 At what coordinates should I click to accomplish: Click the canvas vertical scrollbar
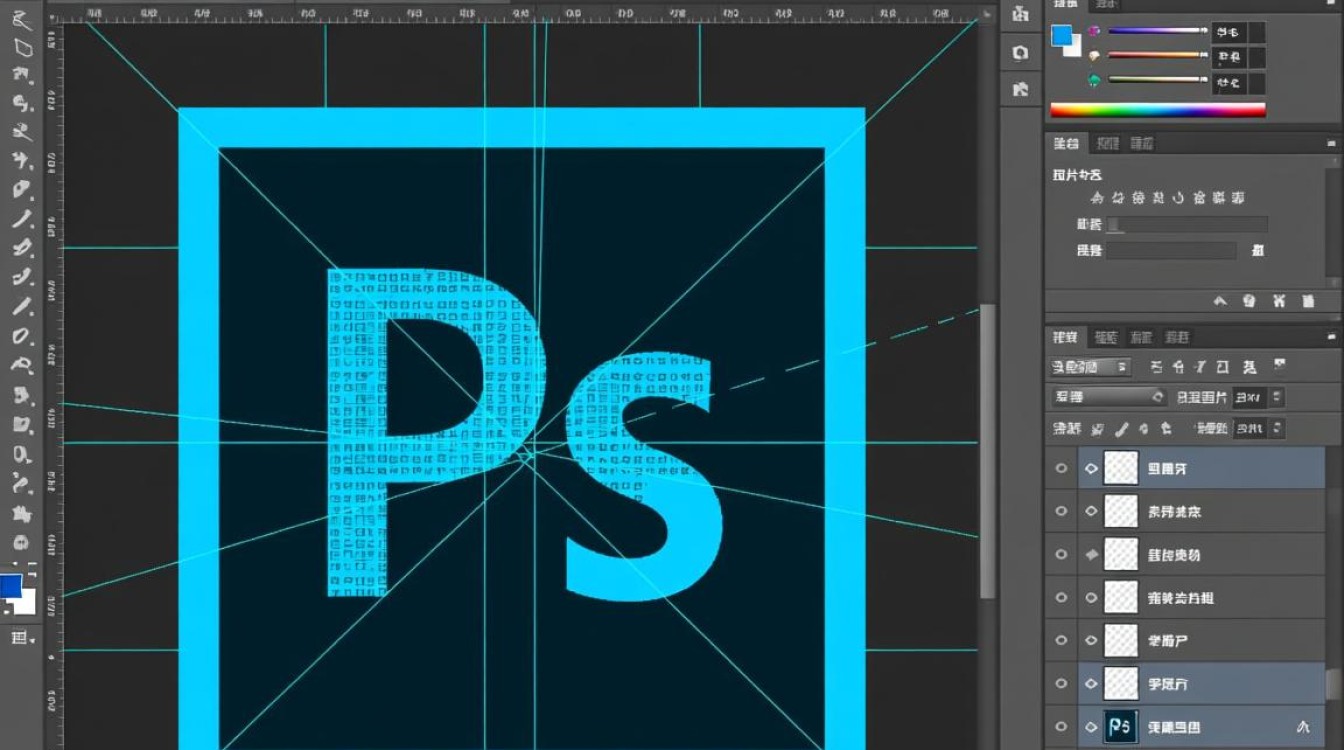click(x=988, y=450)
